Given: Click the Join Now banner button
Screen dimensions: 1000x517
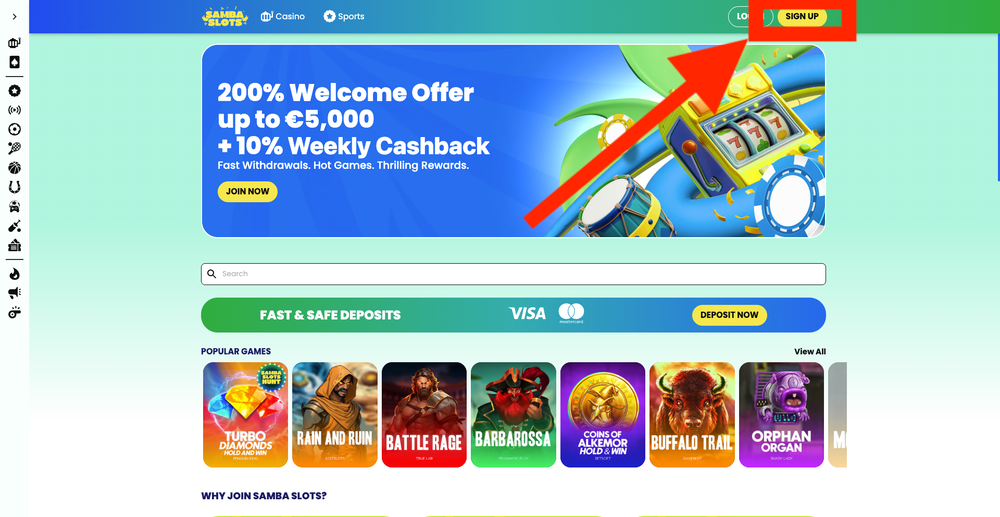Looking at the screenshot, I should click(247, 191).
